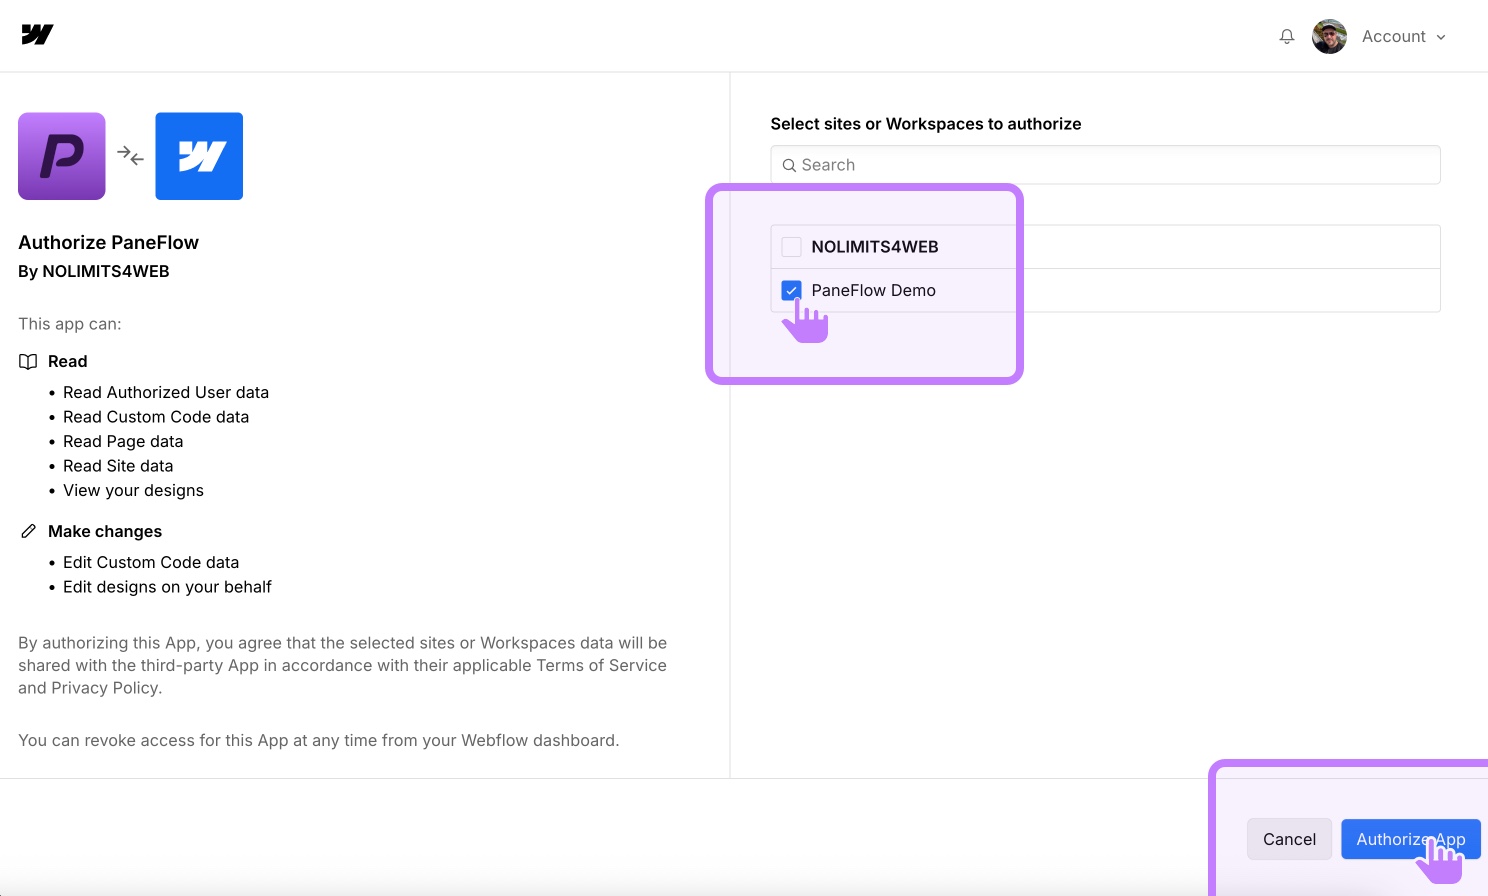The width and height of the screenshot is (1488, 896).
Task: Click the Cancel button
Action: [x=1289, y=839]
